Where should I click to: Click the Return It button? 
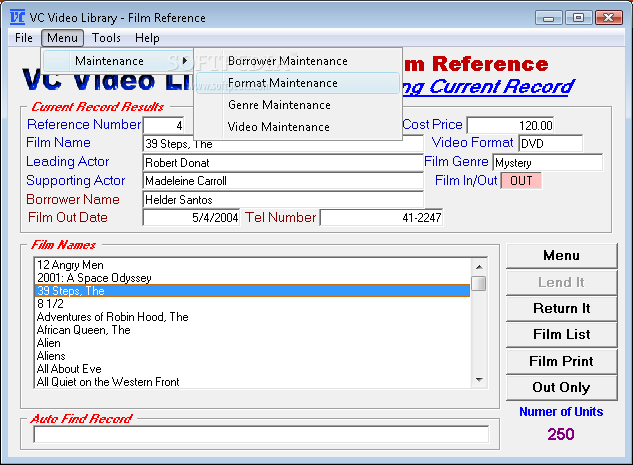pos(562,308)
